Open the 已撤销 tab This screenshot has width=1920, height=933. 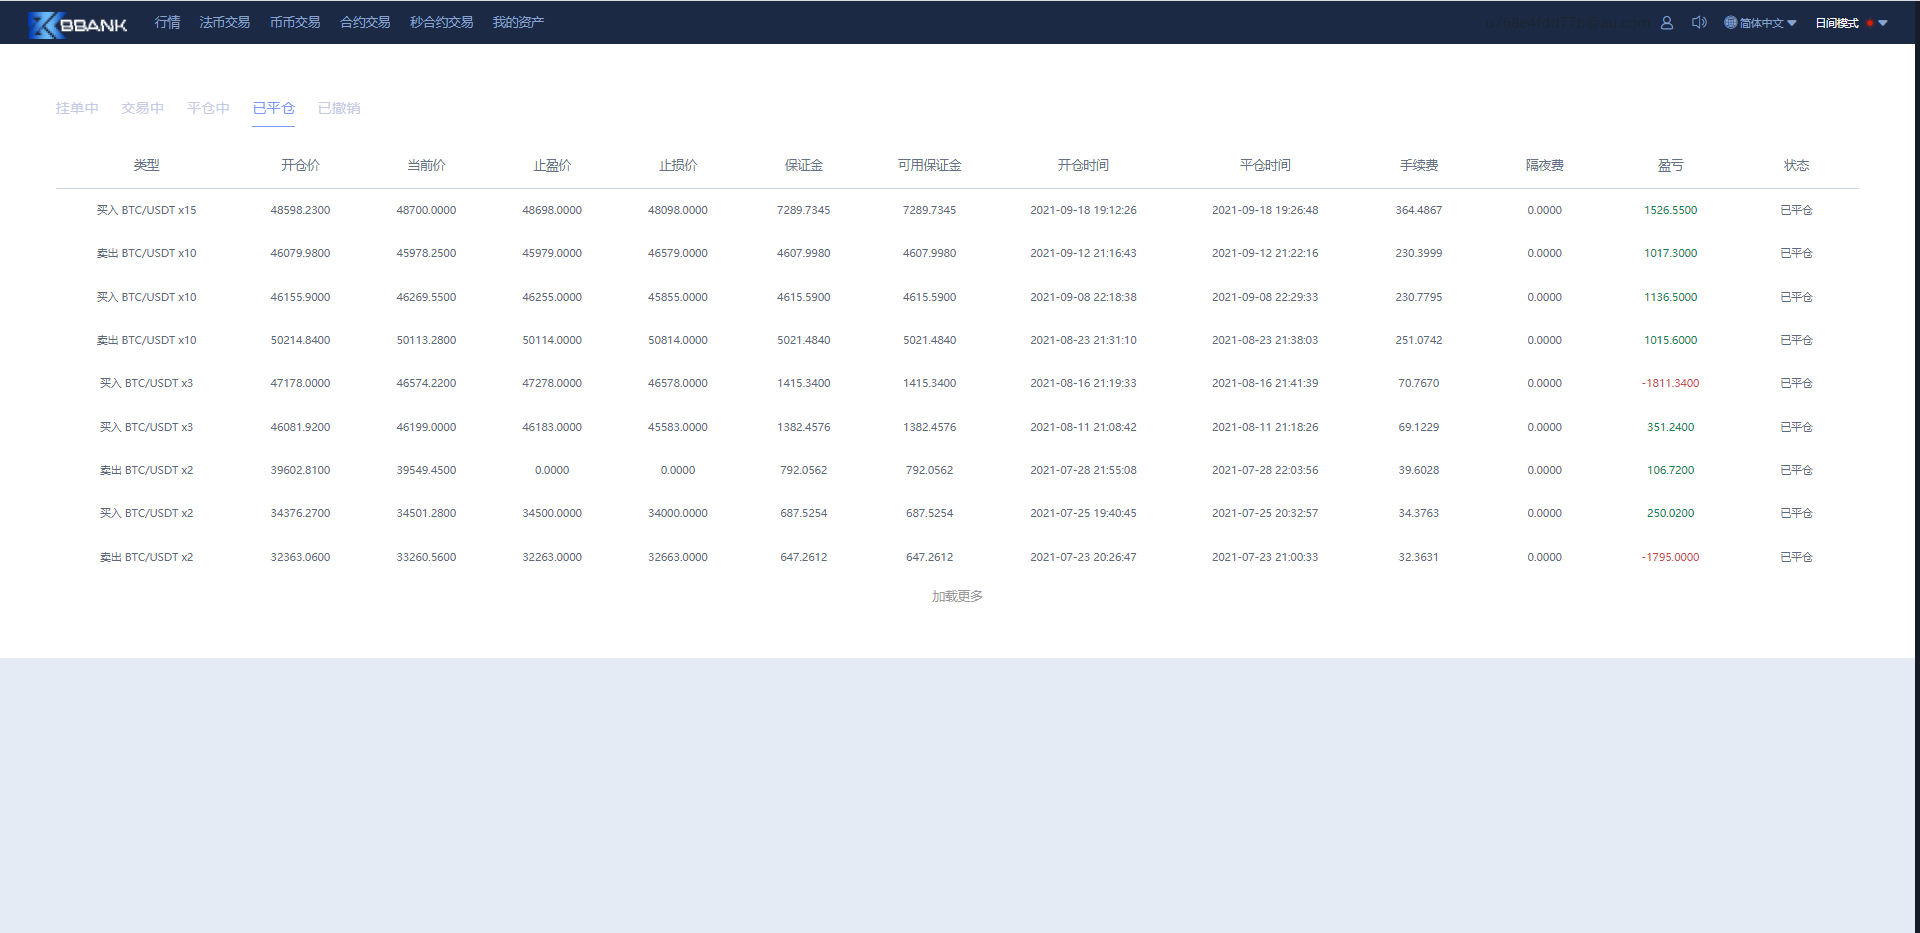pyautogui.click(x=339, y=108)
